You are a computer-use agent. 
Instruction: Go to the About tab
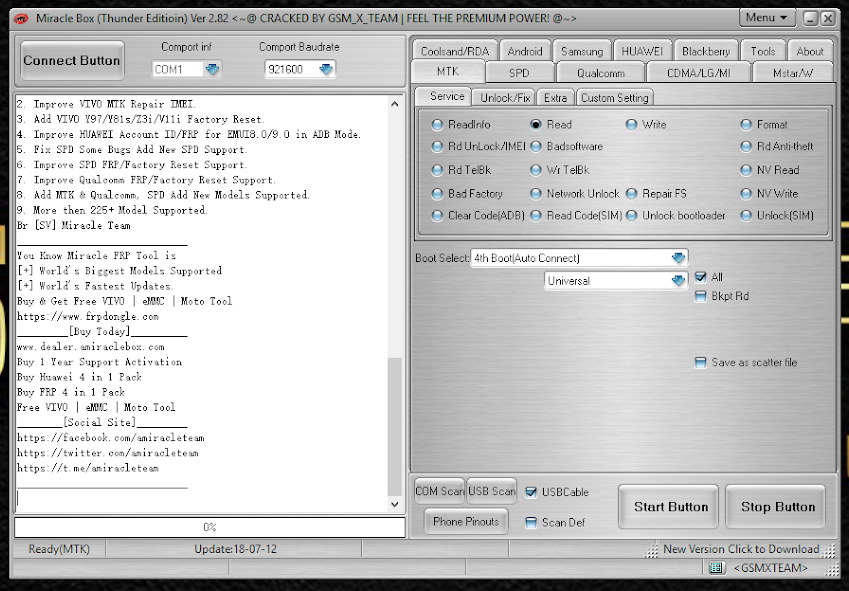coord(809,51)
